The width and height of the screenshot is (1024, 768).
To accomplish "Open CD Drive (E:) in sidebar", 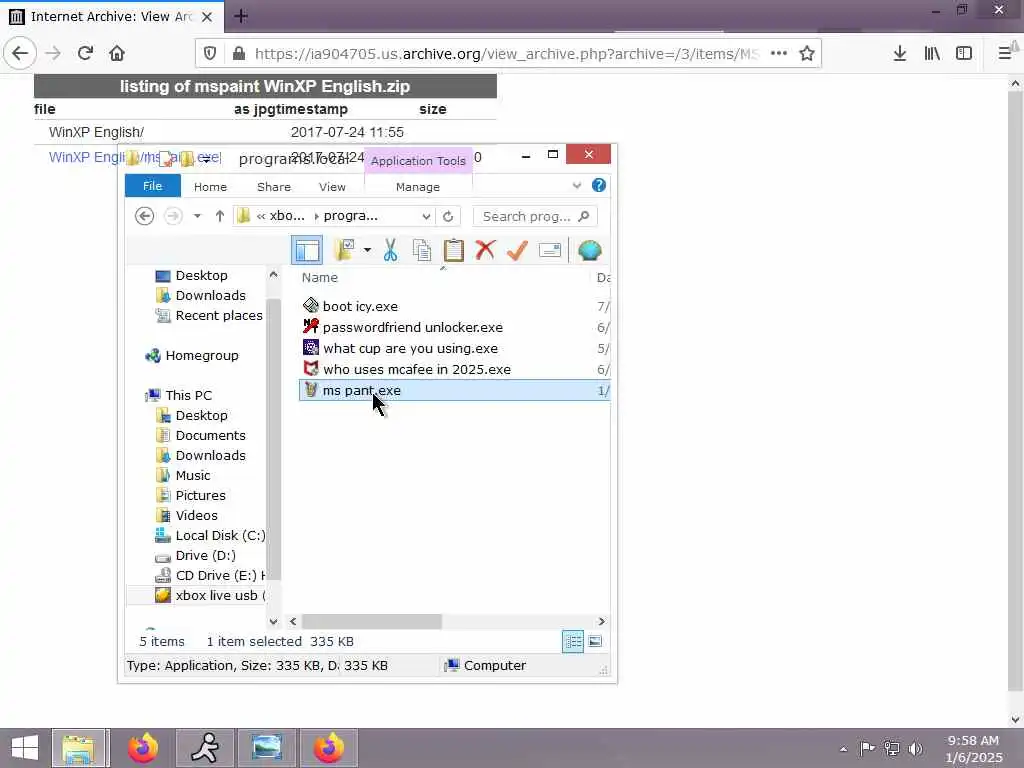I will tap(210, 575).
